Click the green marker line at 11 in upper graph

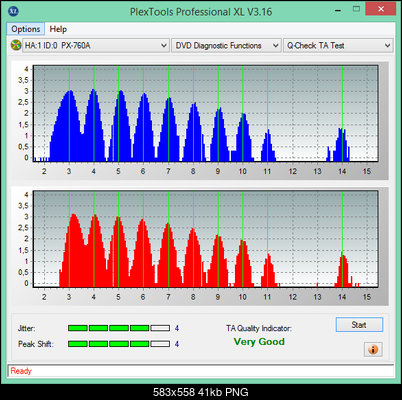click(x=267, y=113)
